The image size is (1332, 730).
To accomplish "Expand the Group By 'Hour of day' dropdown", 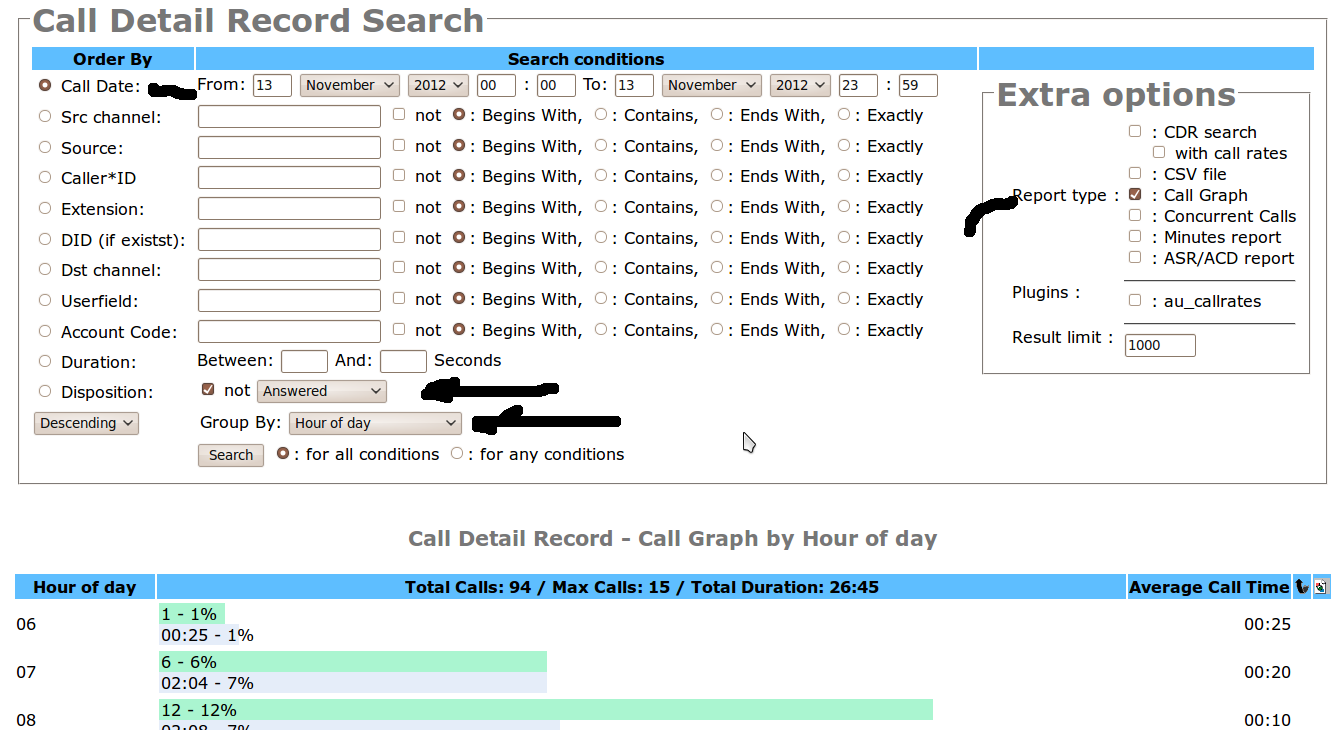I will pos(375,423).
